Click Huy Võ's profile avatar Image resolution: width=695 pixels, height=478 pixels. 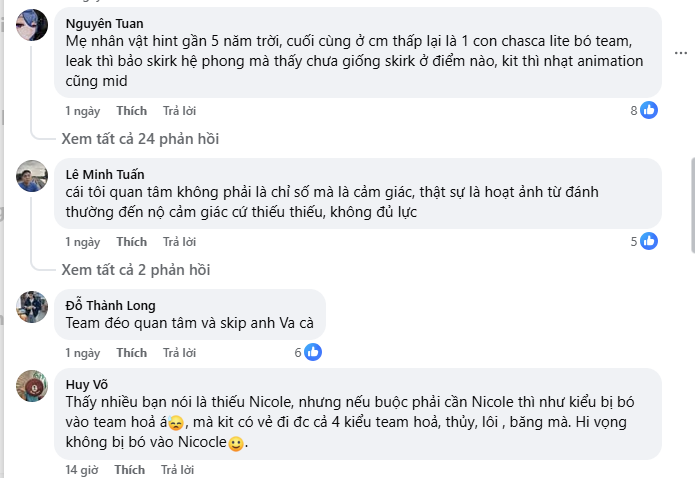point(32,385)
